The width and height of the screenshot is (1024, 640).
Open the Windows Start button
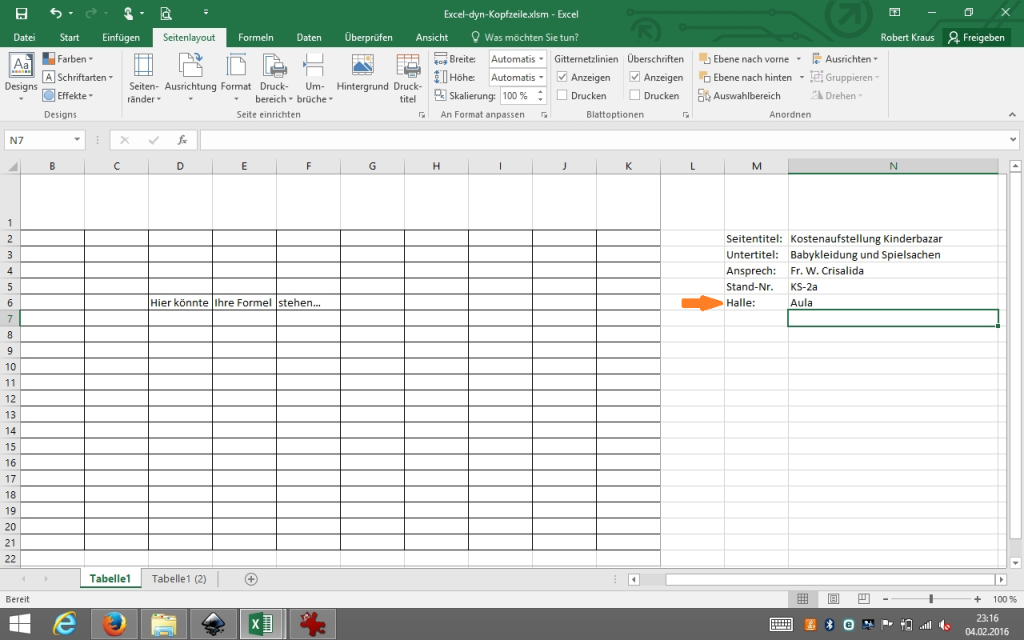19,624
